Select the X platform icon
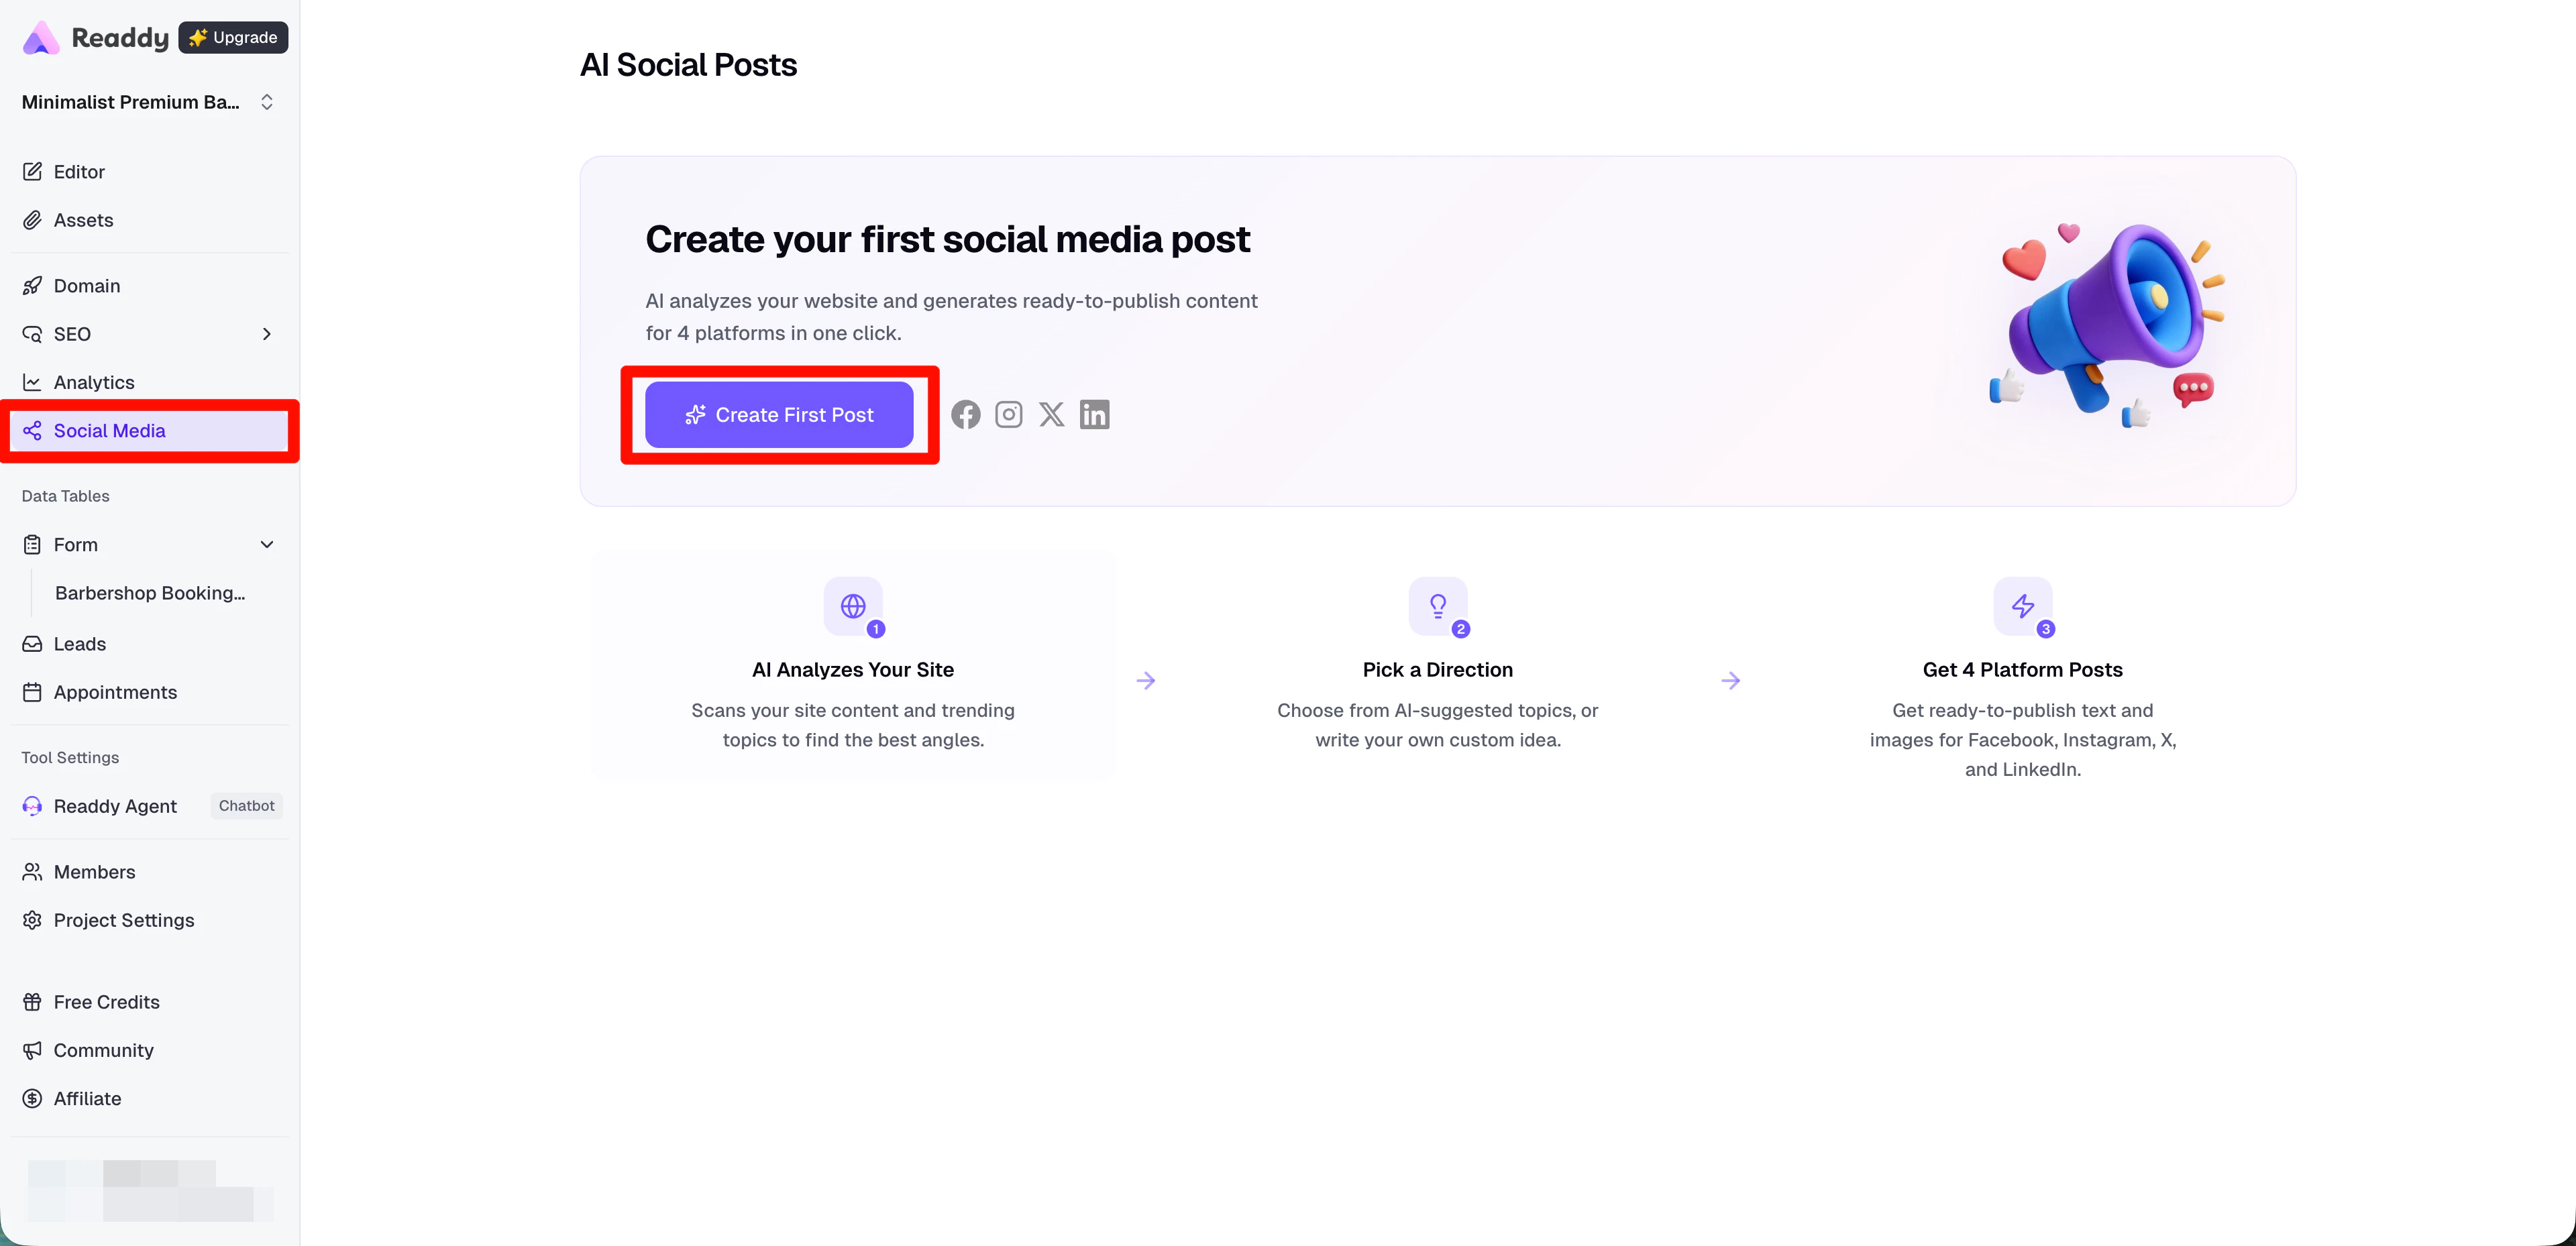Image resolution: width=2576 pixels, height=1246 pixels. click(x=1051, y=414)
